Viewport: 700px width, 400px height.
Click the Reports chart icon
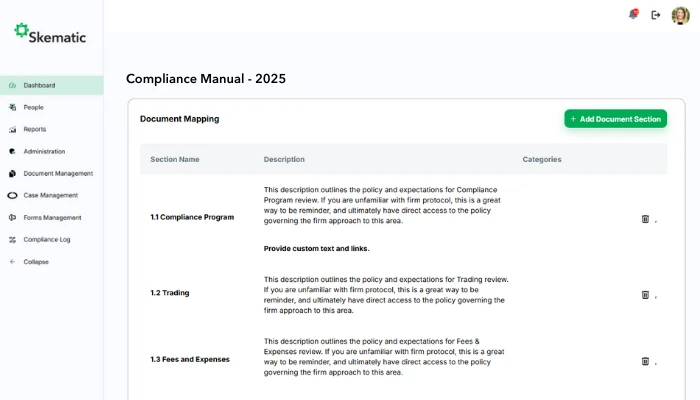(12, 129)
